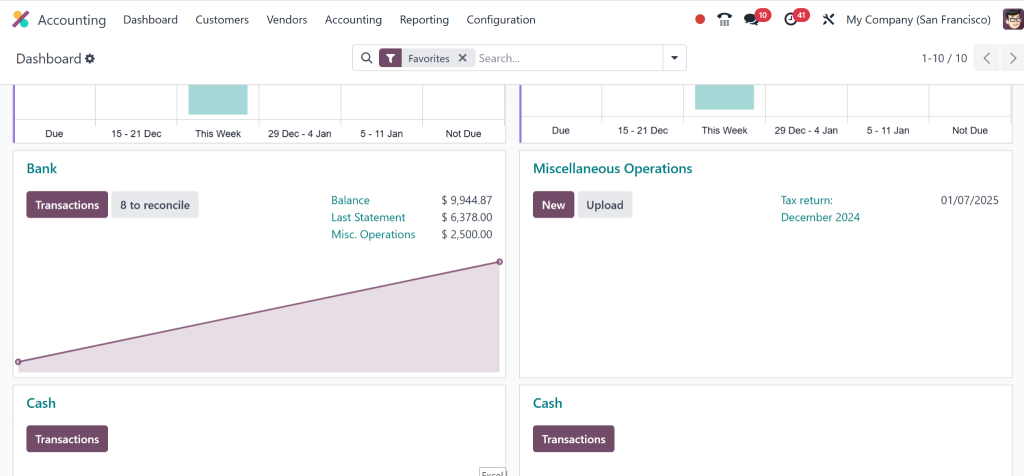
Task: Click the $ 2,500.00 value
Action: click(467, 234)
